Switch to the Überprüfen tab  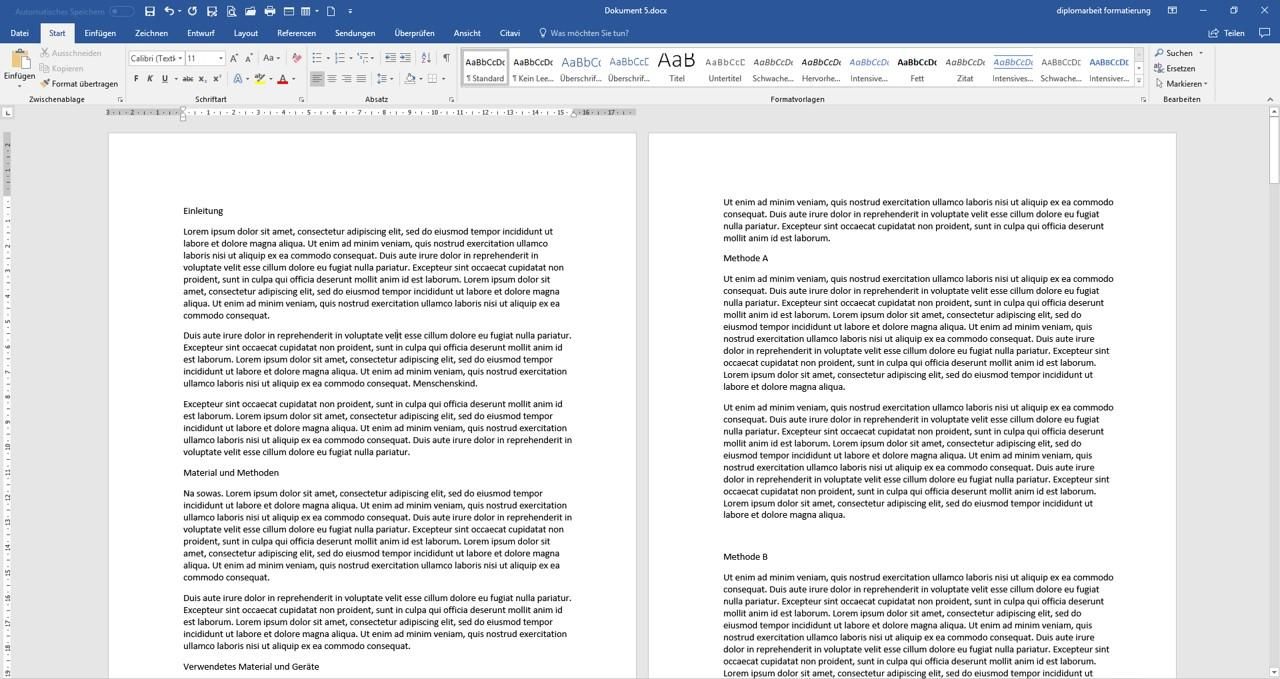415,33
